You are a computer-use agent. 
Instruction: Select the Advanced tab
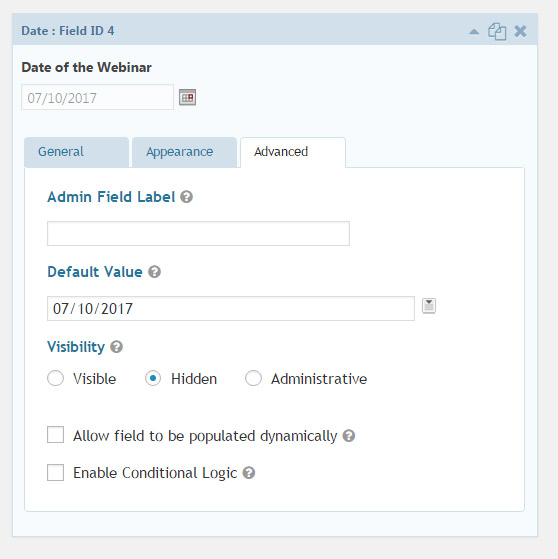293,152
